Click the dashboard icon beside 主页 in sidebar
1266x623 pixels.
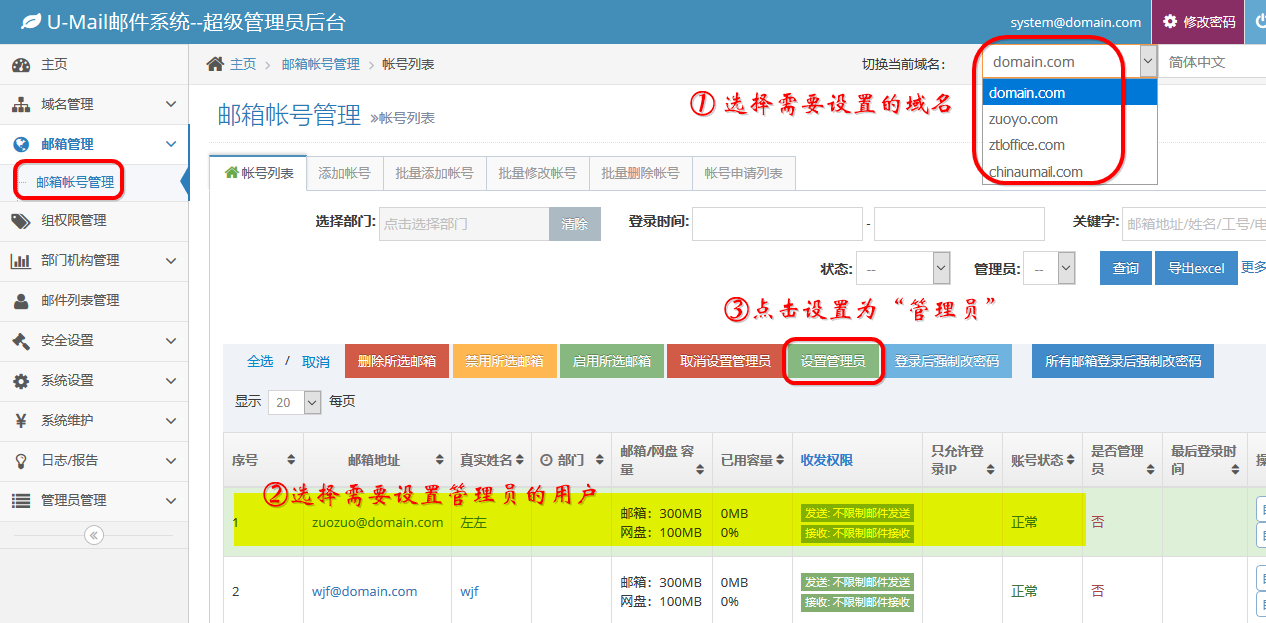tap(21, 64)
